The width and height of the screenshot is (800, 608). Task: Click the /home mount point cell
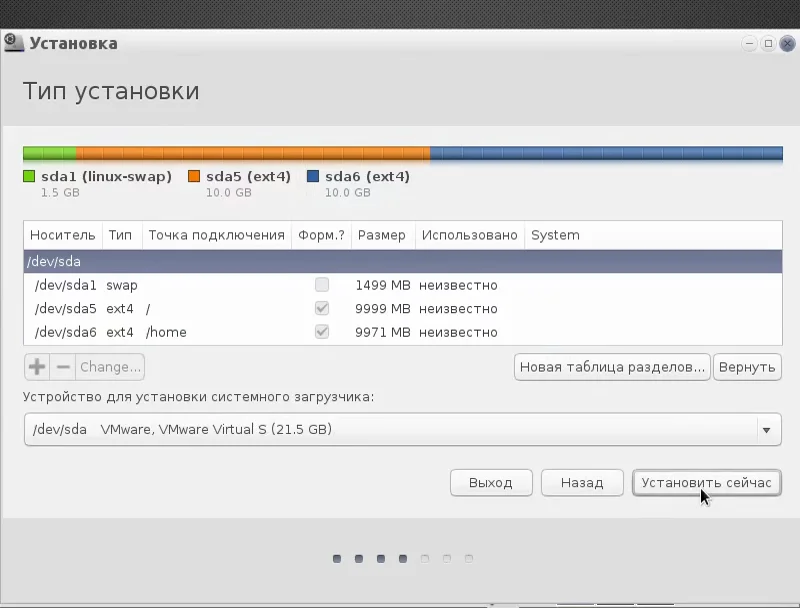[x=166, y=332]
